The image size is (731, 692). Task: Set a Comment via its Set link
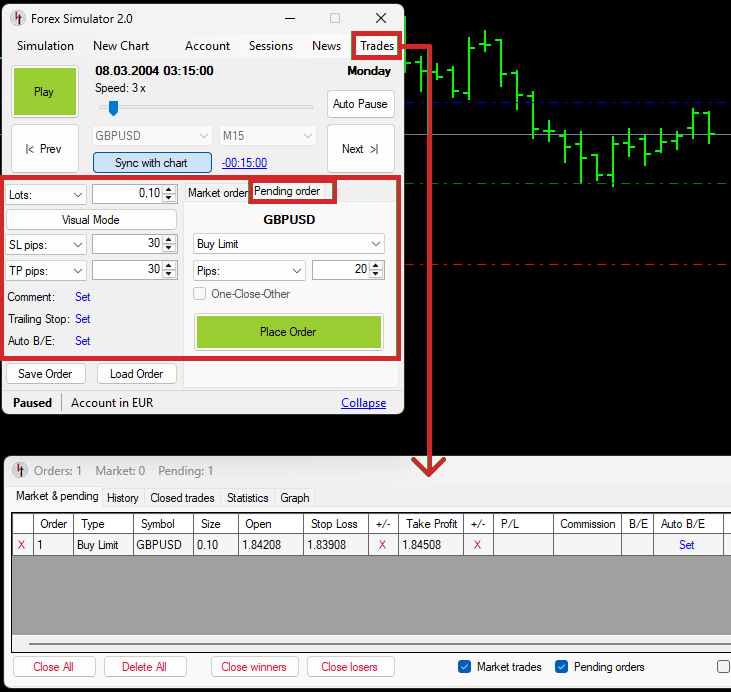pyautogui.click(x=83, y=297)
